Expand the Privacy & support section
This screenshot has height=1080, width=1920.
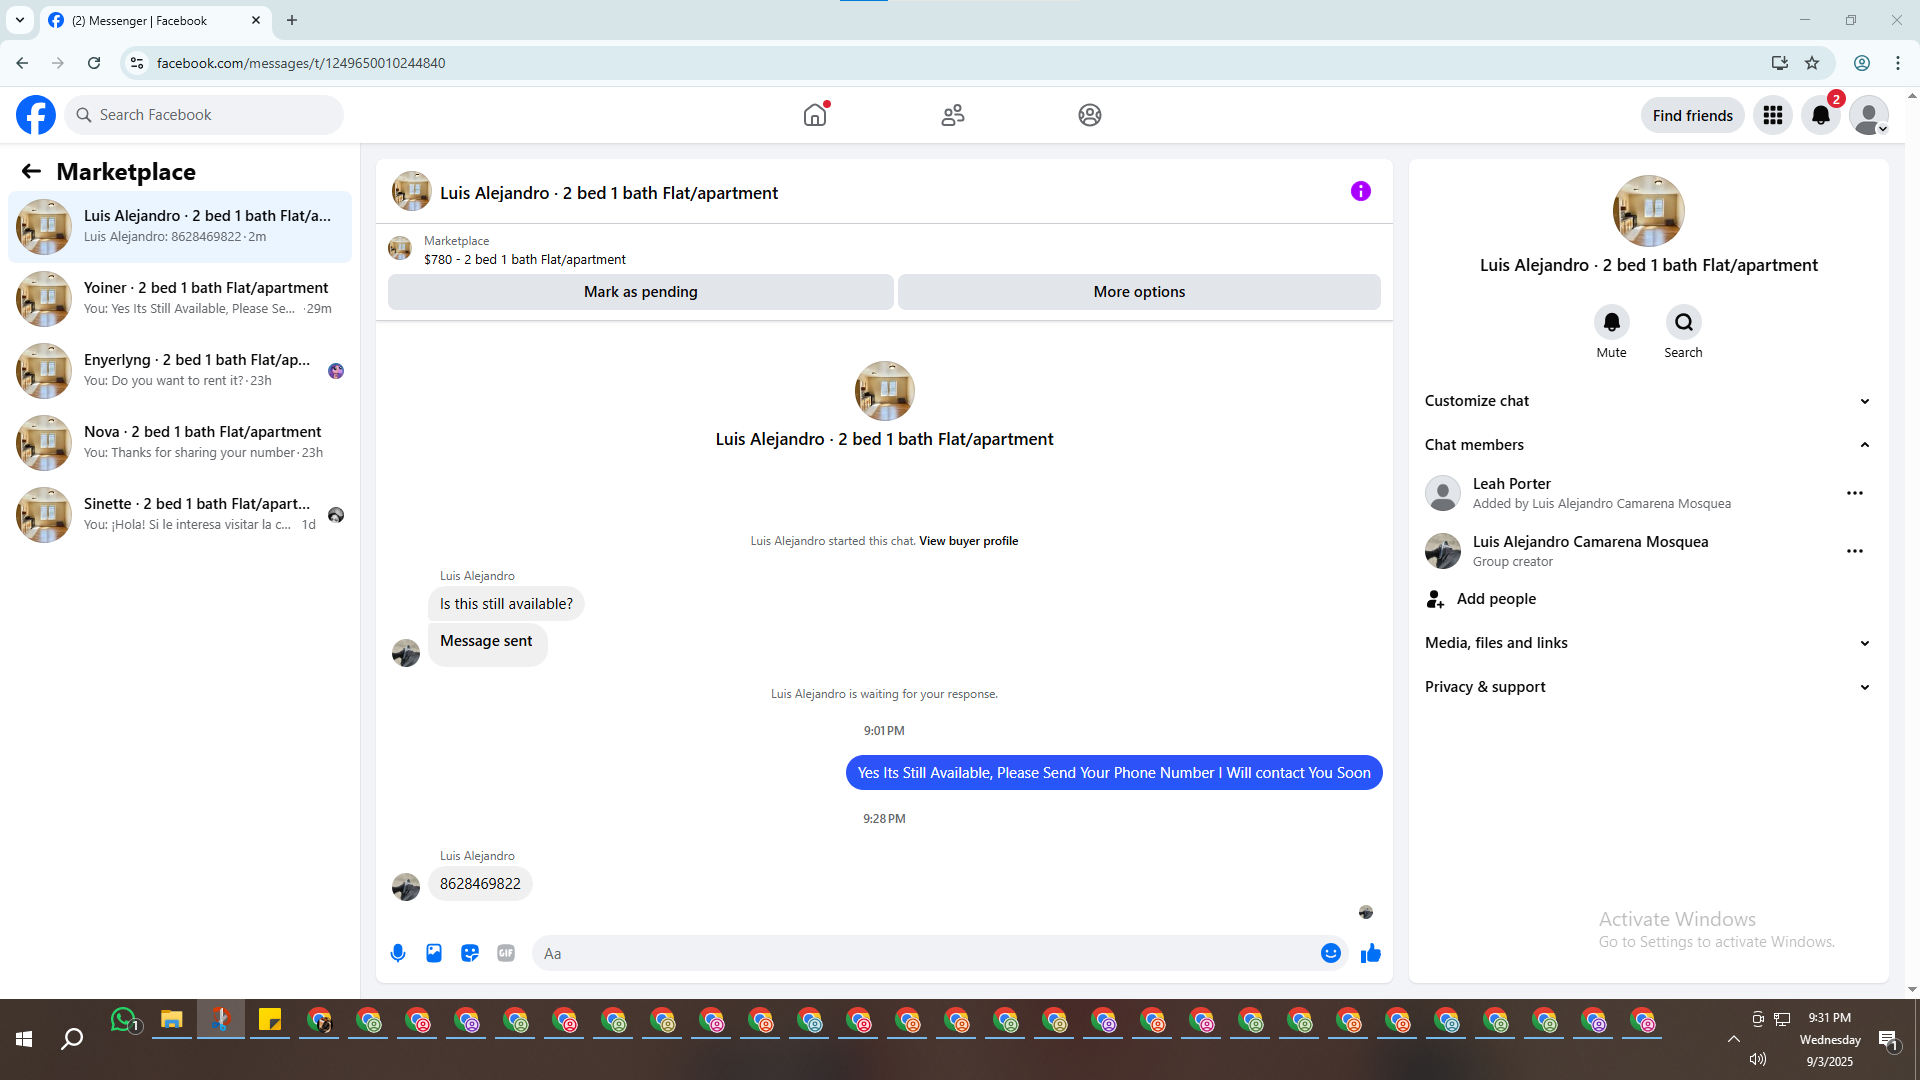tap(1649, 687)
